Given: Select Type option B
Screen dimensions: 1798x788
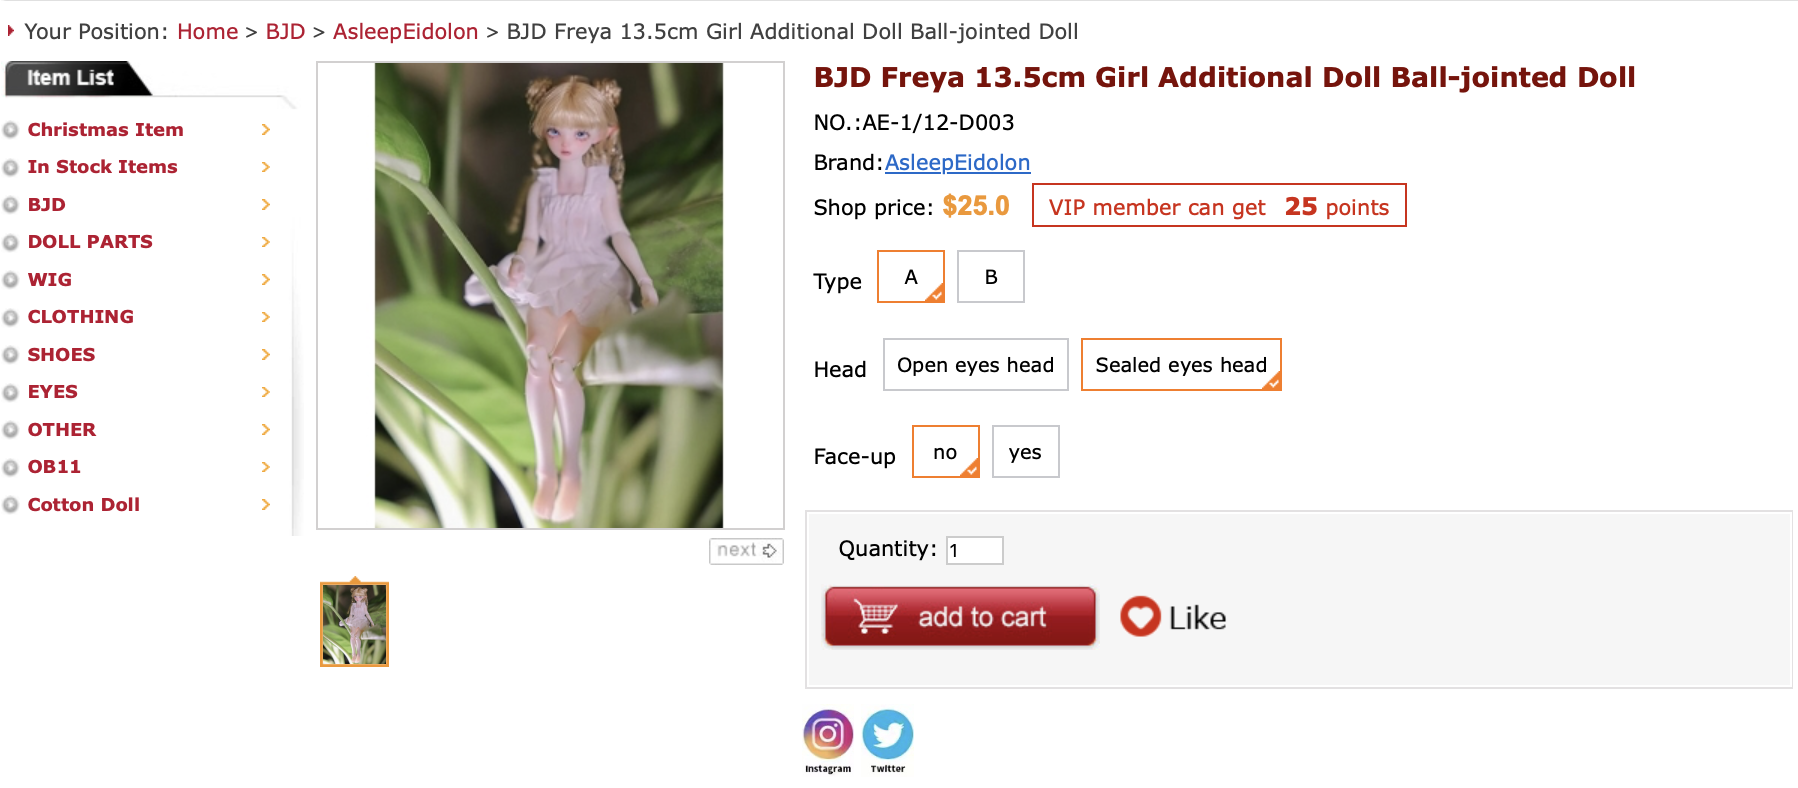Looking at the screenshot, I should click(x=991, y=277).
